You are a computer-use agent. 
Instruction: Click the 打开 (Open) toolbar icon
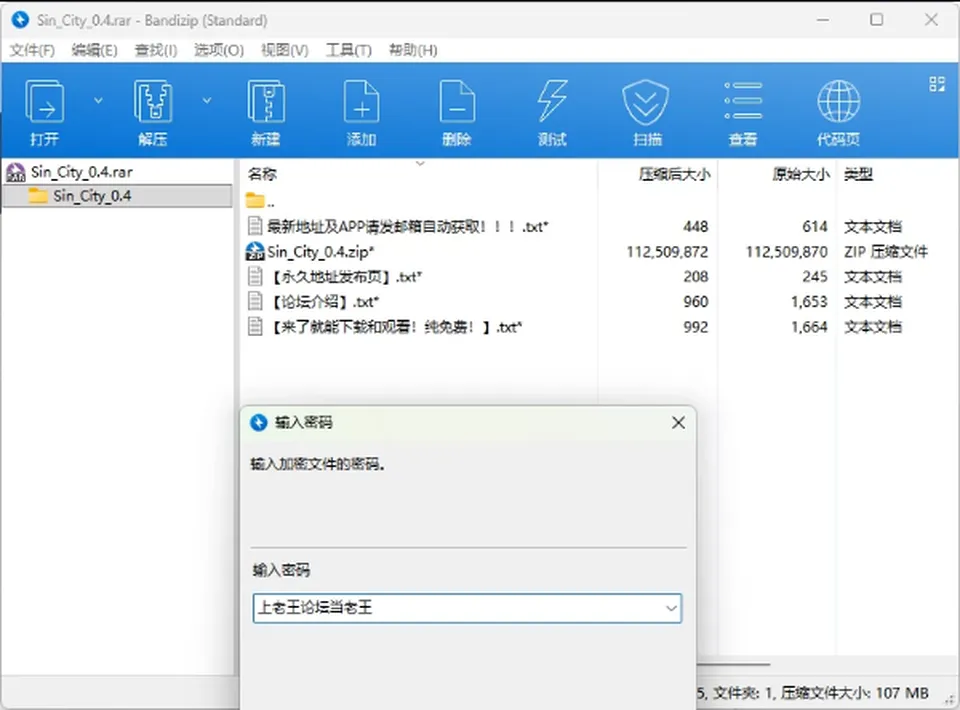pyautogui.click(x=44, y=102)
